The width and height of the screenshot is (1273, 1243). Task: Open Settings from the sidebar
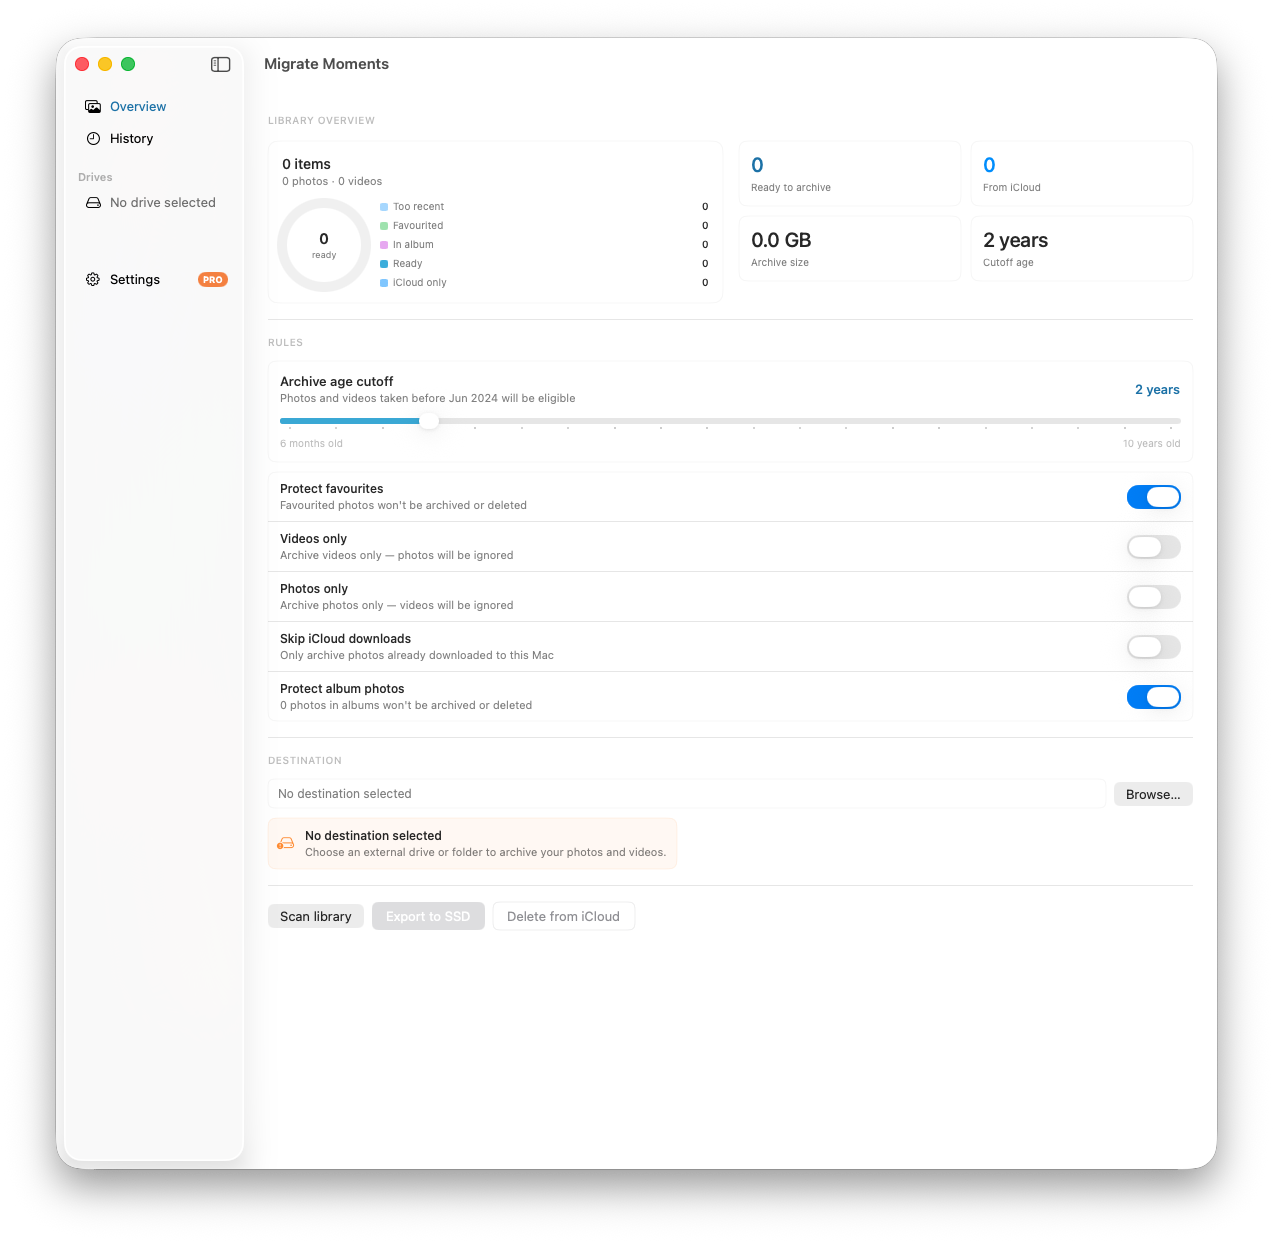pyautogui.click(x=135, y=279)
